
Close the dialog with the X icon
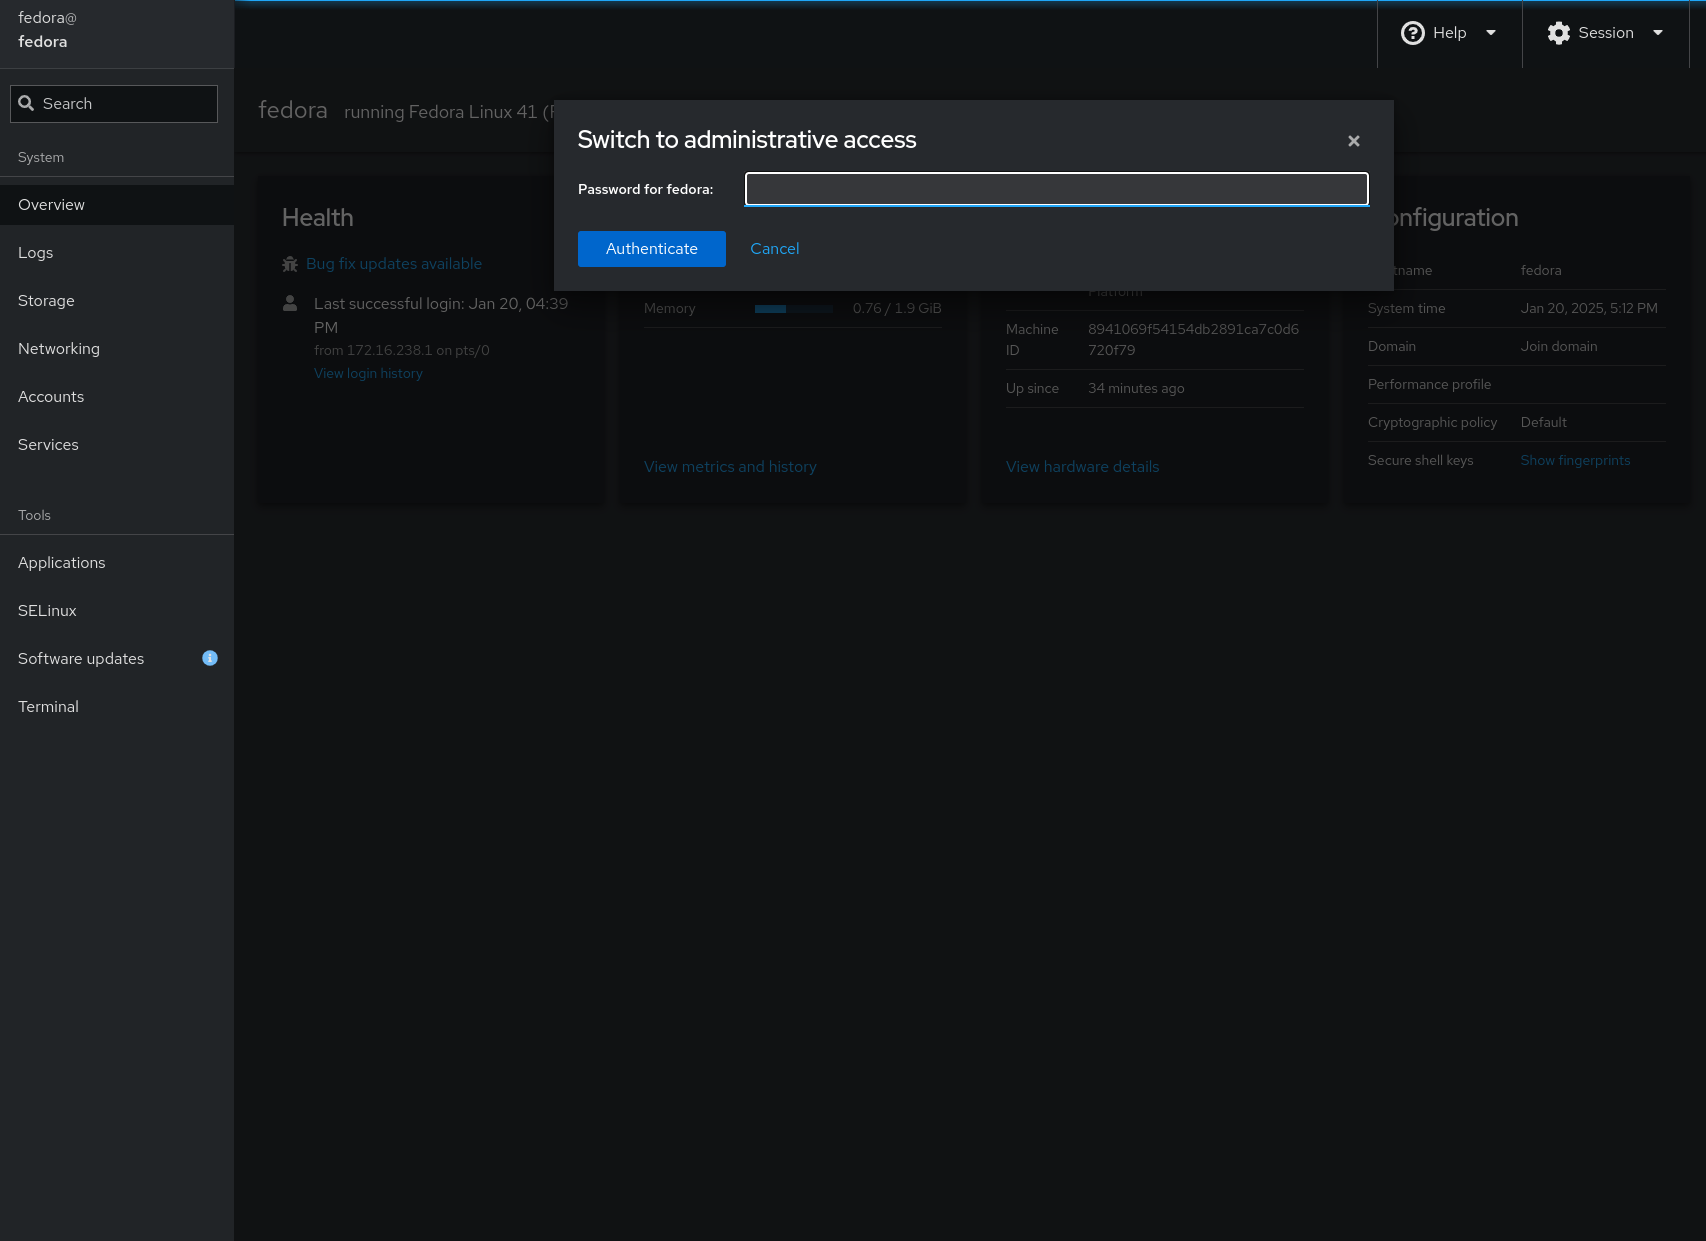(x=1353, y=141)
